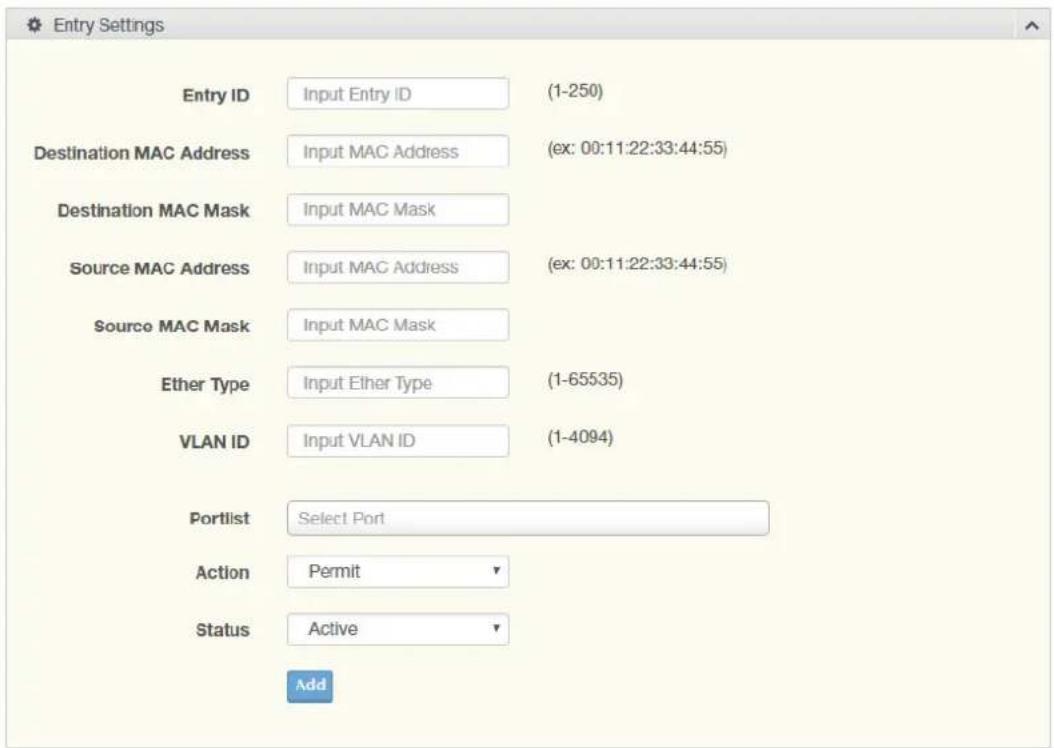Image resolution: width=1054 pixels, height=748 pixels.
Task: Click the (1-4094) VLAN range hint
Action: tap(579, 438)
